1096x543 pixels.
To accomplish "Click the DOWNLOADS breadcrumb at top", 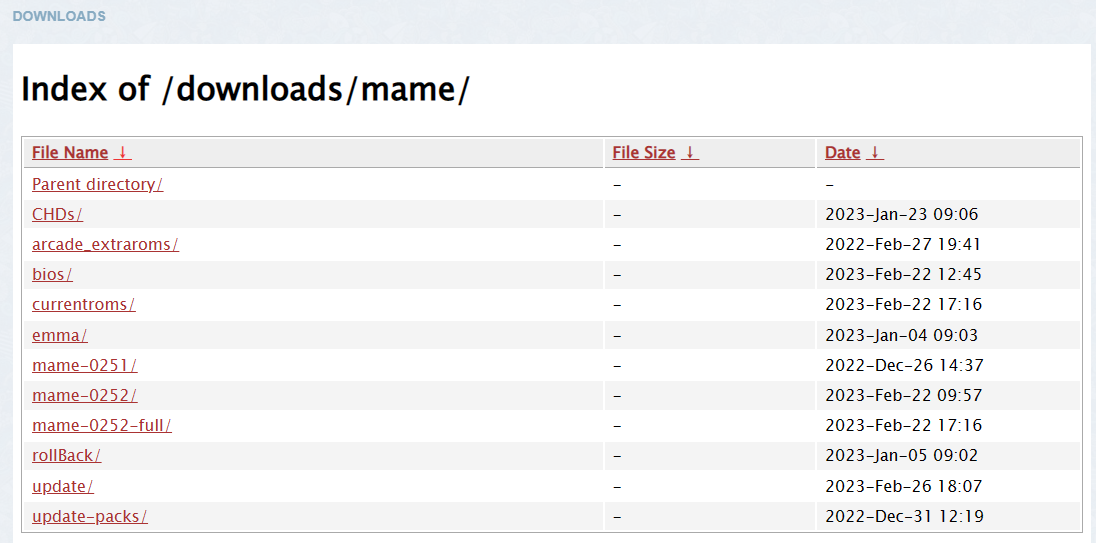I will tap(59, 16).
